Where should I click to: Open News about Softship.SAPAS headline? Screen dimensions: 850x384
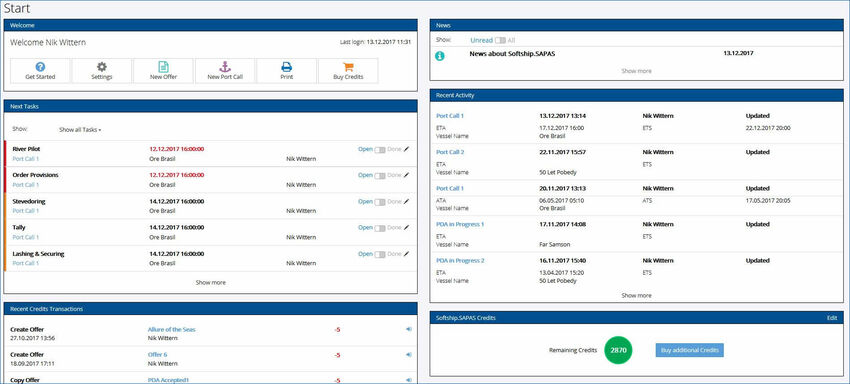(x=512, y=54)
